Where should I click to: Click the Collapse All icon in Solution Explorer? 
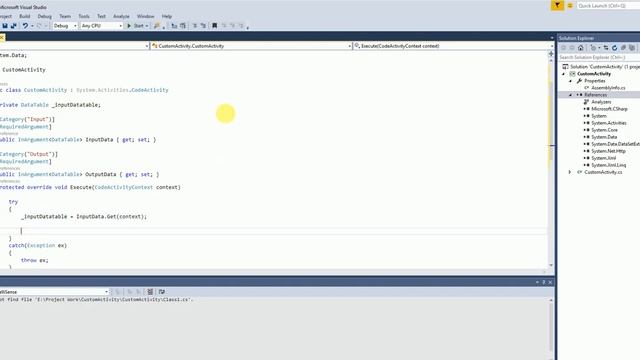[x=623, y=48]
